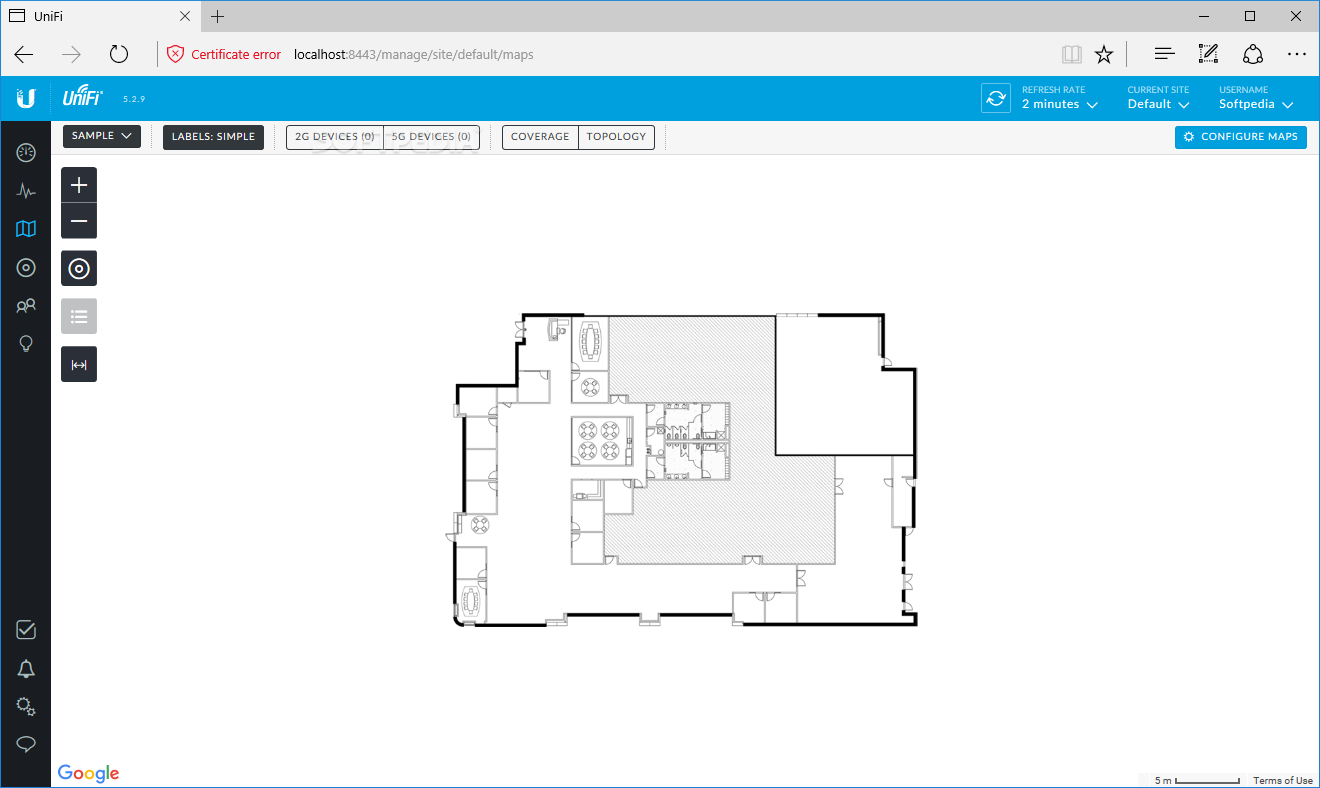Open the Terms of Use link
This screenshot has height=788, width=1320.
coord(1283,781)
